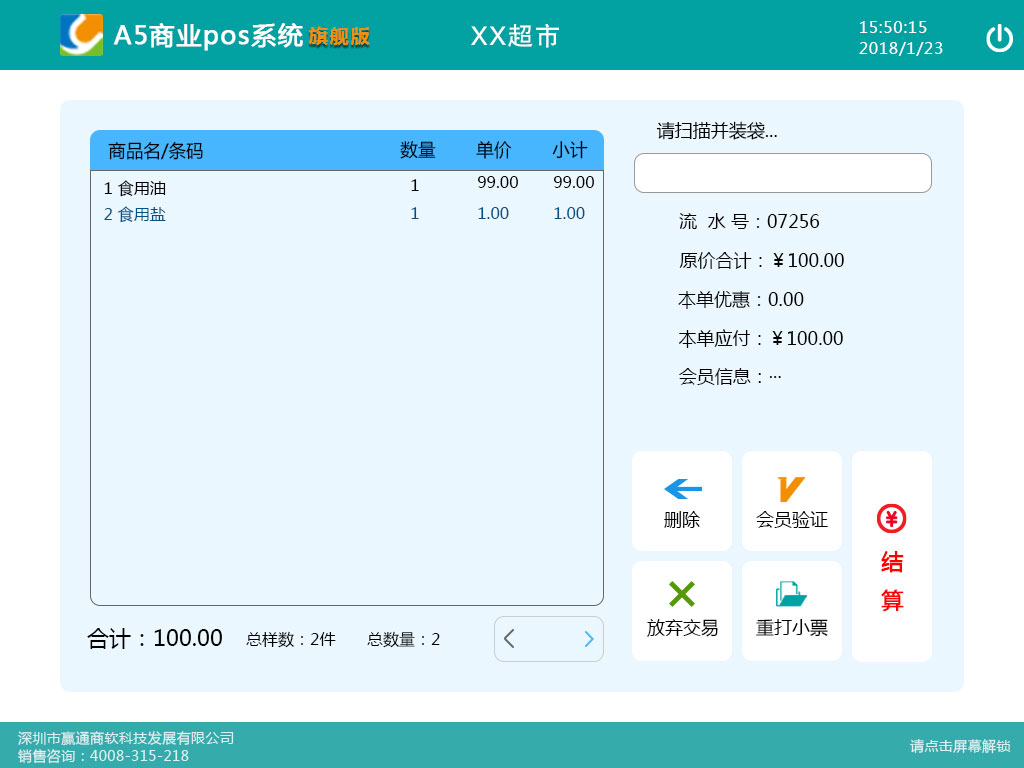The width and height of the screenshot is (1024, 768).
Task: Click the 单价 column header
Action: [493, 151]
